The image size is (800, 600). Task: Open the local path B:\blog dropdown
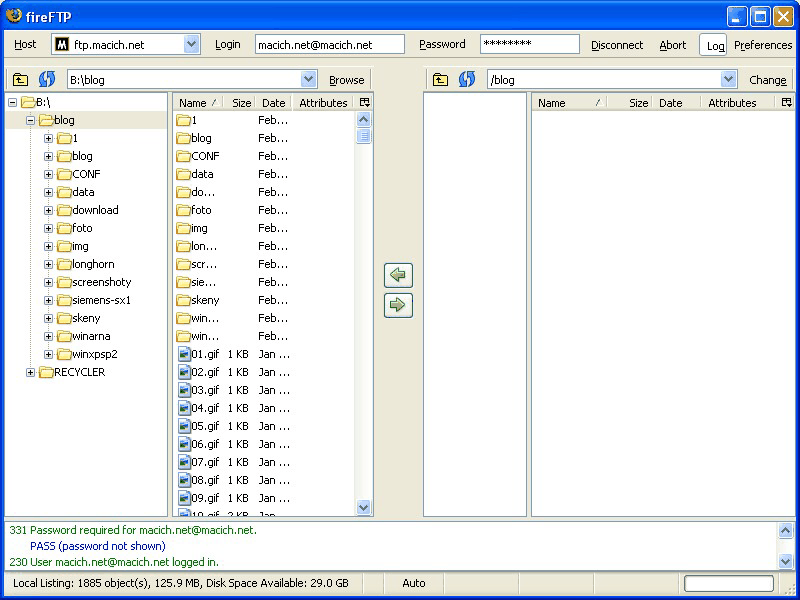(x=308, y=80)
